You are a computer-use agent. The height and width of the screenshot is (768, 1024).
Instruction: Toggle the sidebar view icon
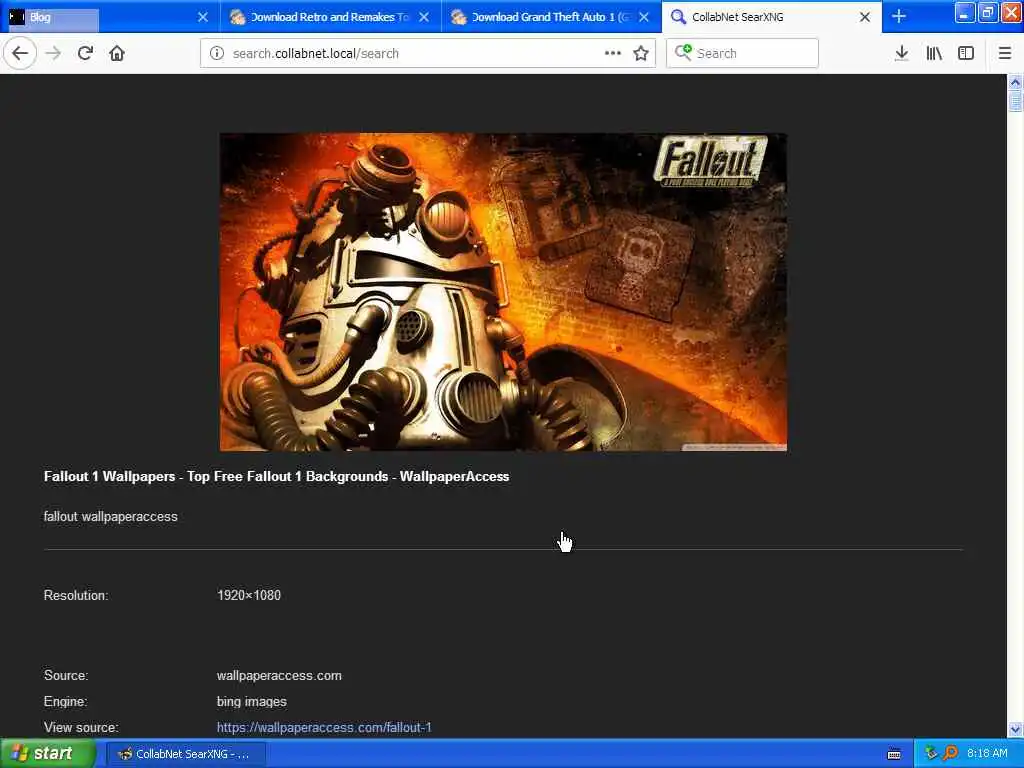(966, 54)
